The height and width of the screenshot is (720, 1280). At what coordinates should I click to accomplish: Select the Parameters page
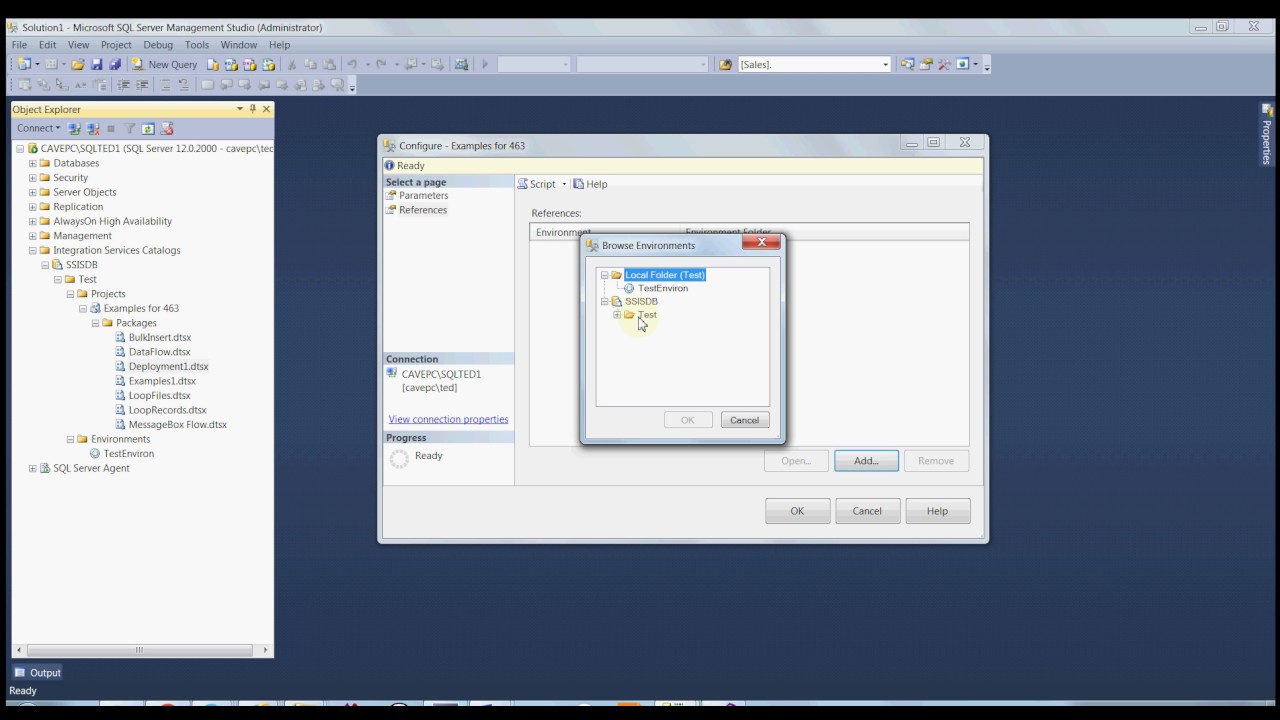click(423, 196)
